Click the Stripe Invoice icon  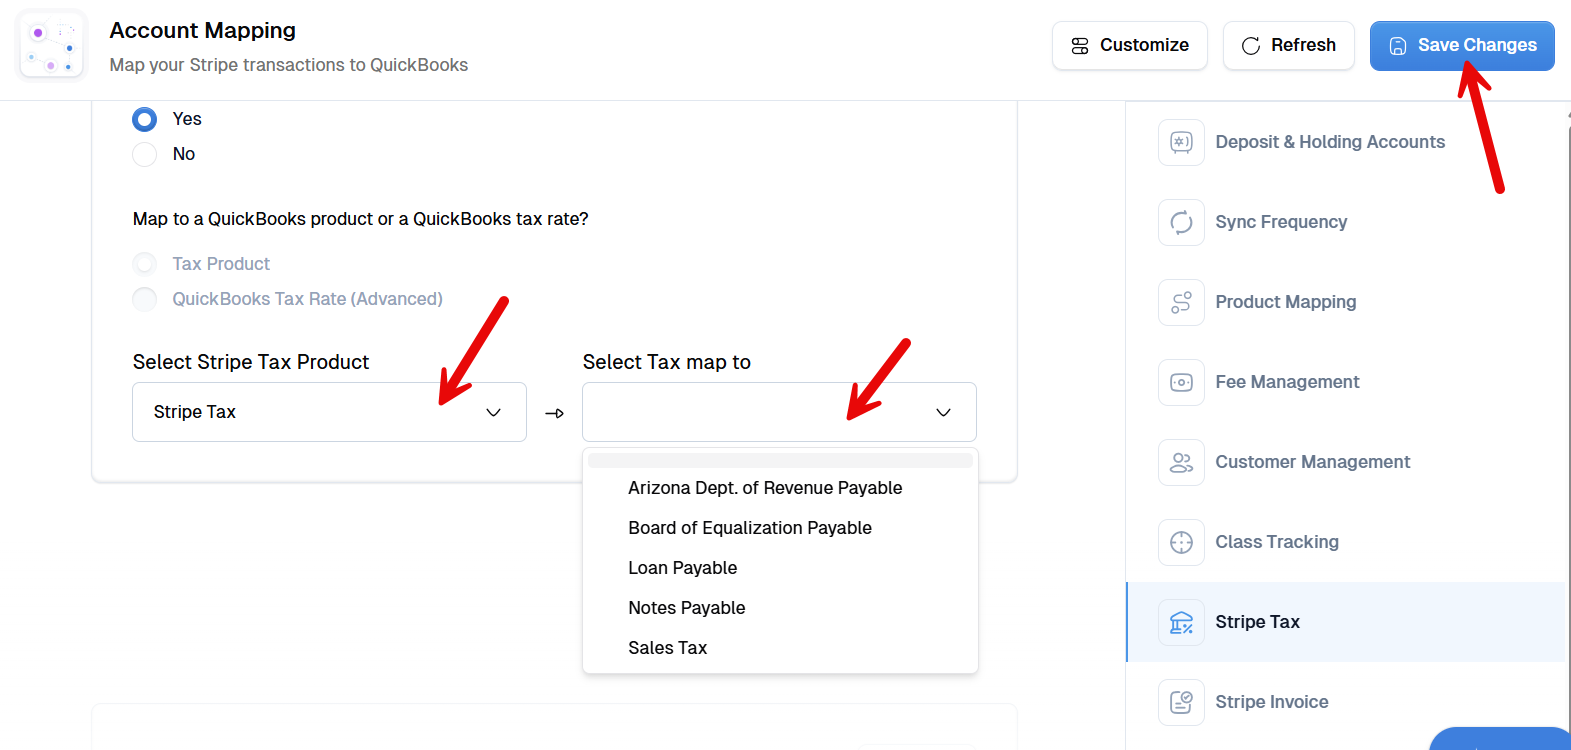(1181, 702)
